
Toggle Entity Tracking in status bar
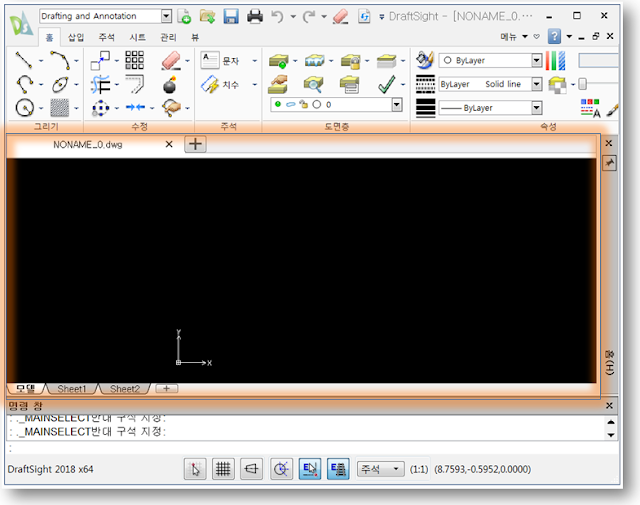[338, 469]
